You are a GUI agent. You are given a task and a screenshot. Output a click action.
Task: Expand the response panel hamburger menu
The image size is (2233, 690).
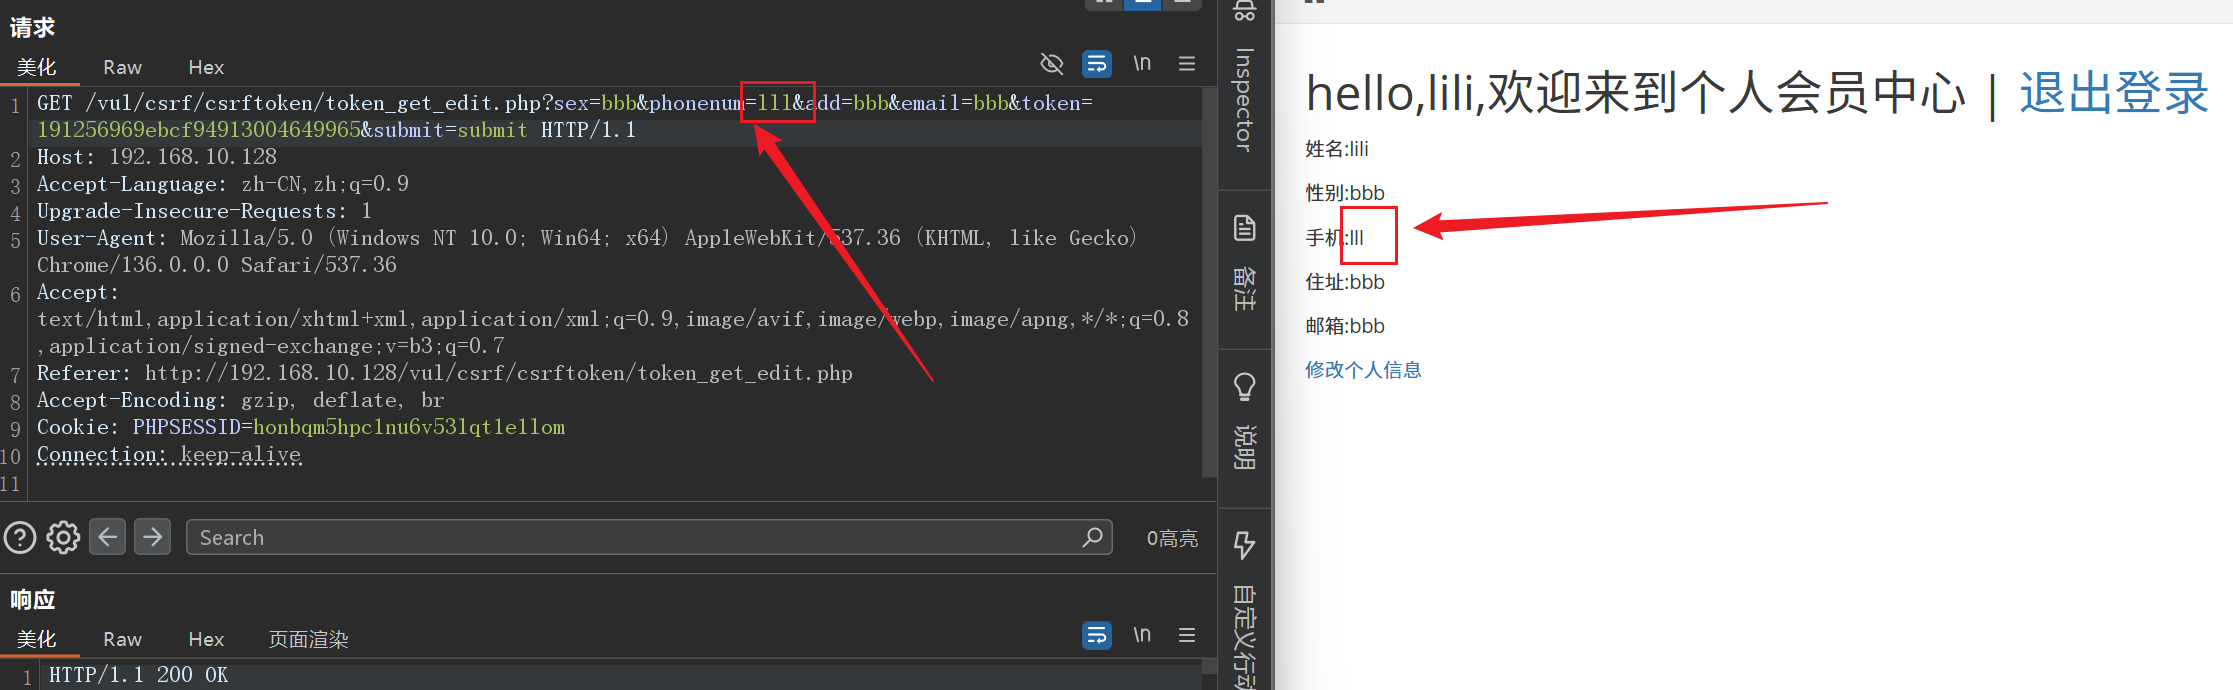[1187, 635]
